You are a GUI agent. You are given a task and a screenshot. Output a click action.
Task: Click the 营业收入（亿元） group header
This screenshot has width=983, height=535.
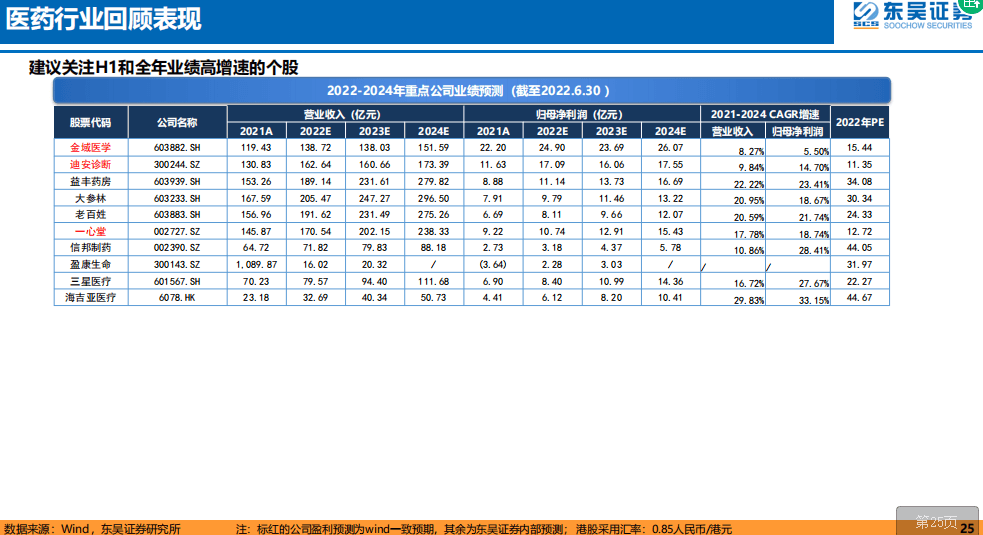[345, 114]
